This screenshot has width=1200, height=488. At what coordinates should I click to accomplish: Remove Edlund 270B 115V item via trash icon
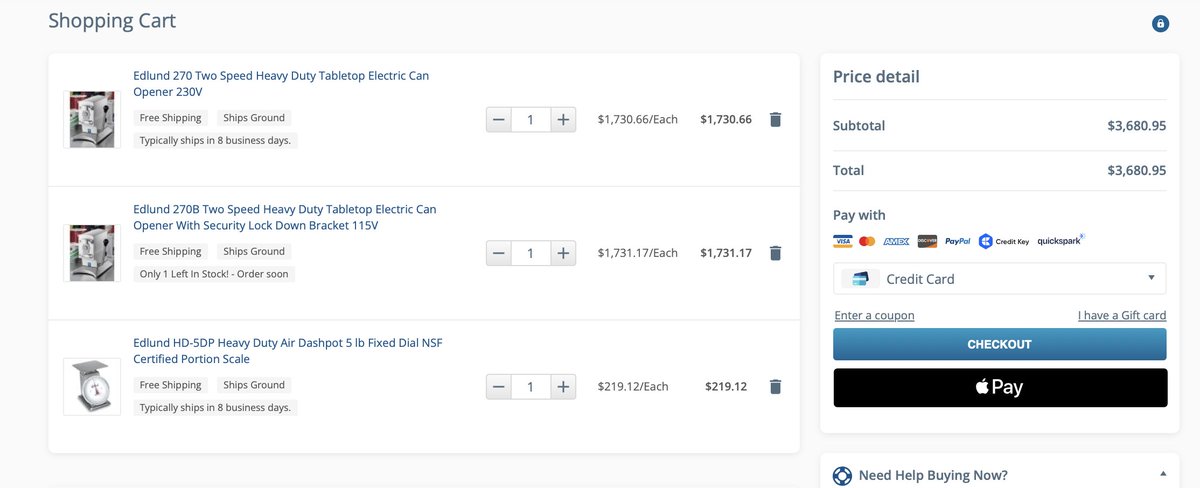775,253
